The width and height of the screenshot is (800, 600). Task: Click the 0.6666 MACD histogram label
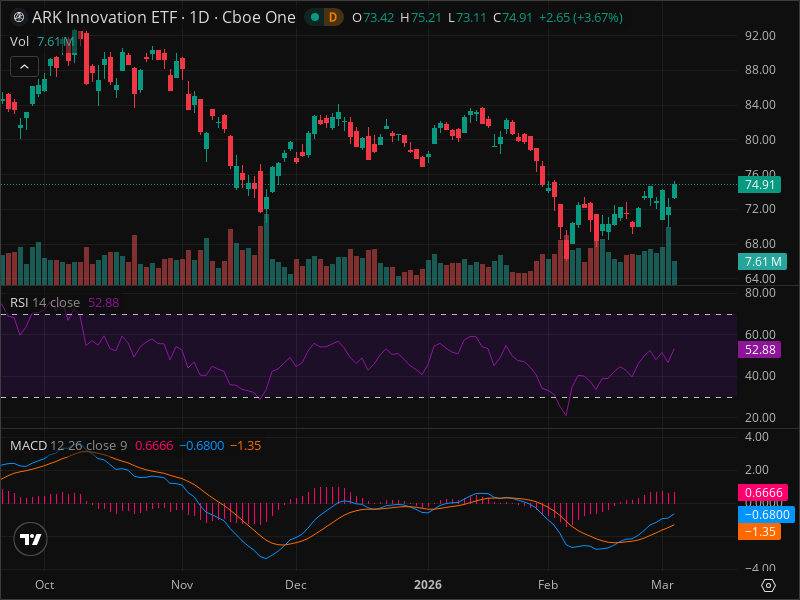point(763,492)
